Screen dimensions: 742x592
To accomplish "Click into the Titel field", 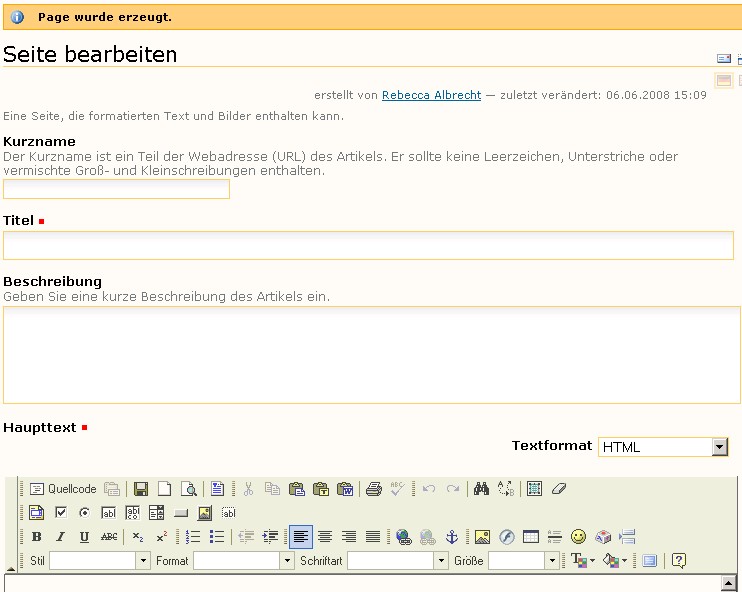I will coord(368,246).
